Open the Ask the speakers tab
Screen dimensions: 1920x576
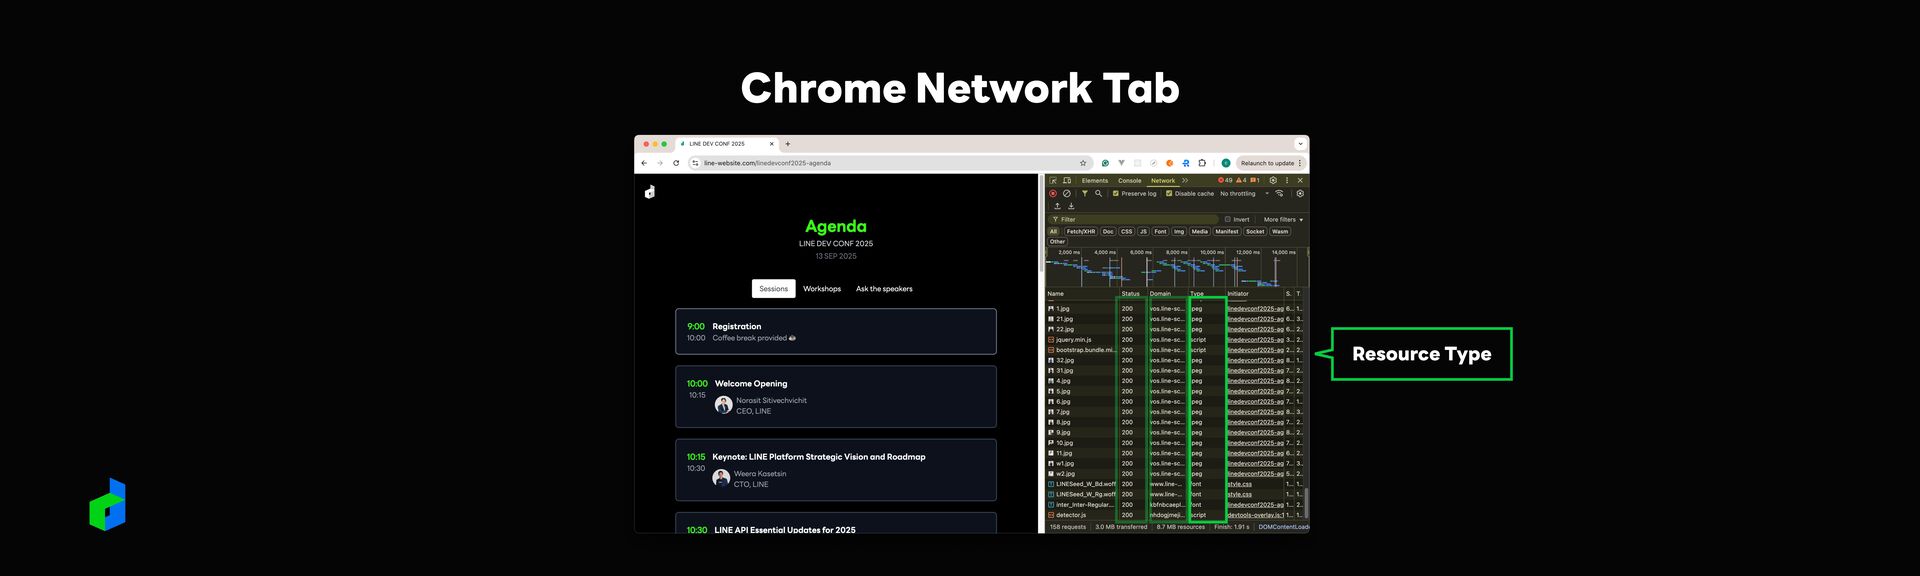[x=884, y=289]
